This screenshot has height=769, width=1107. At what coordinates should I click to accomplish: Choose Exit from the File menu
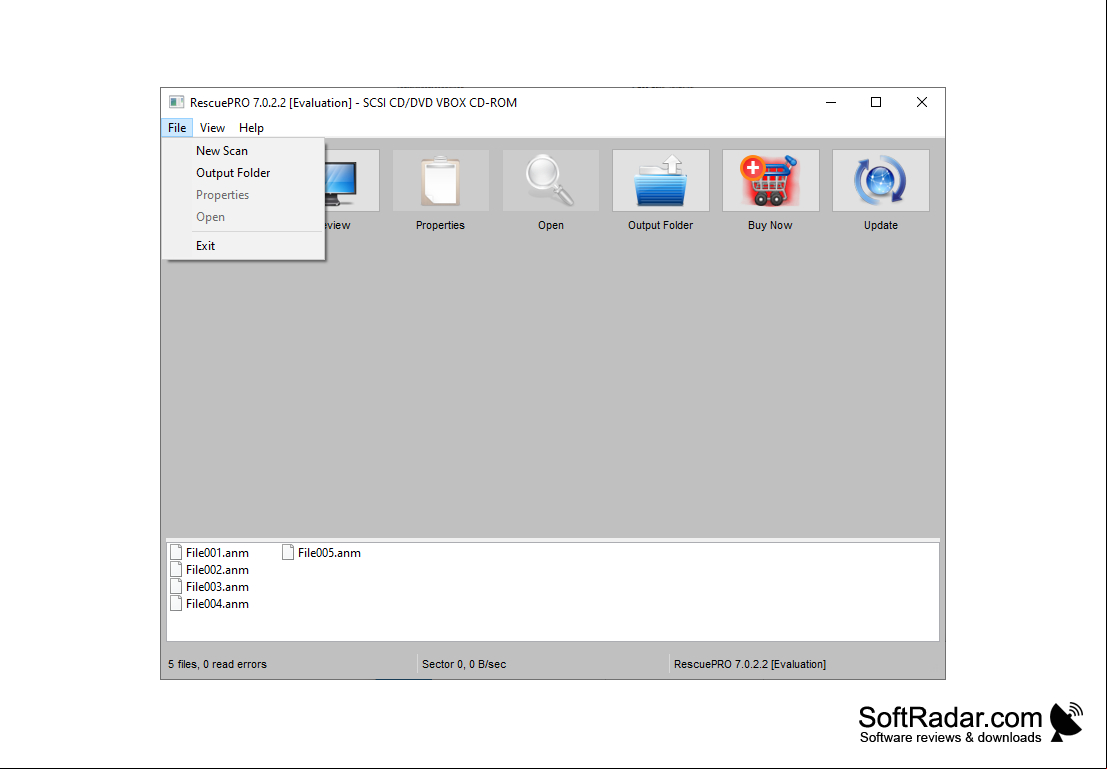244,246
